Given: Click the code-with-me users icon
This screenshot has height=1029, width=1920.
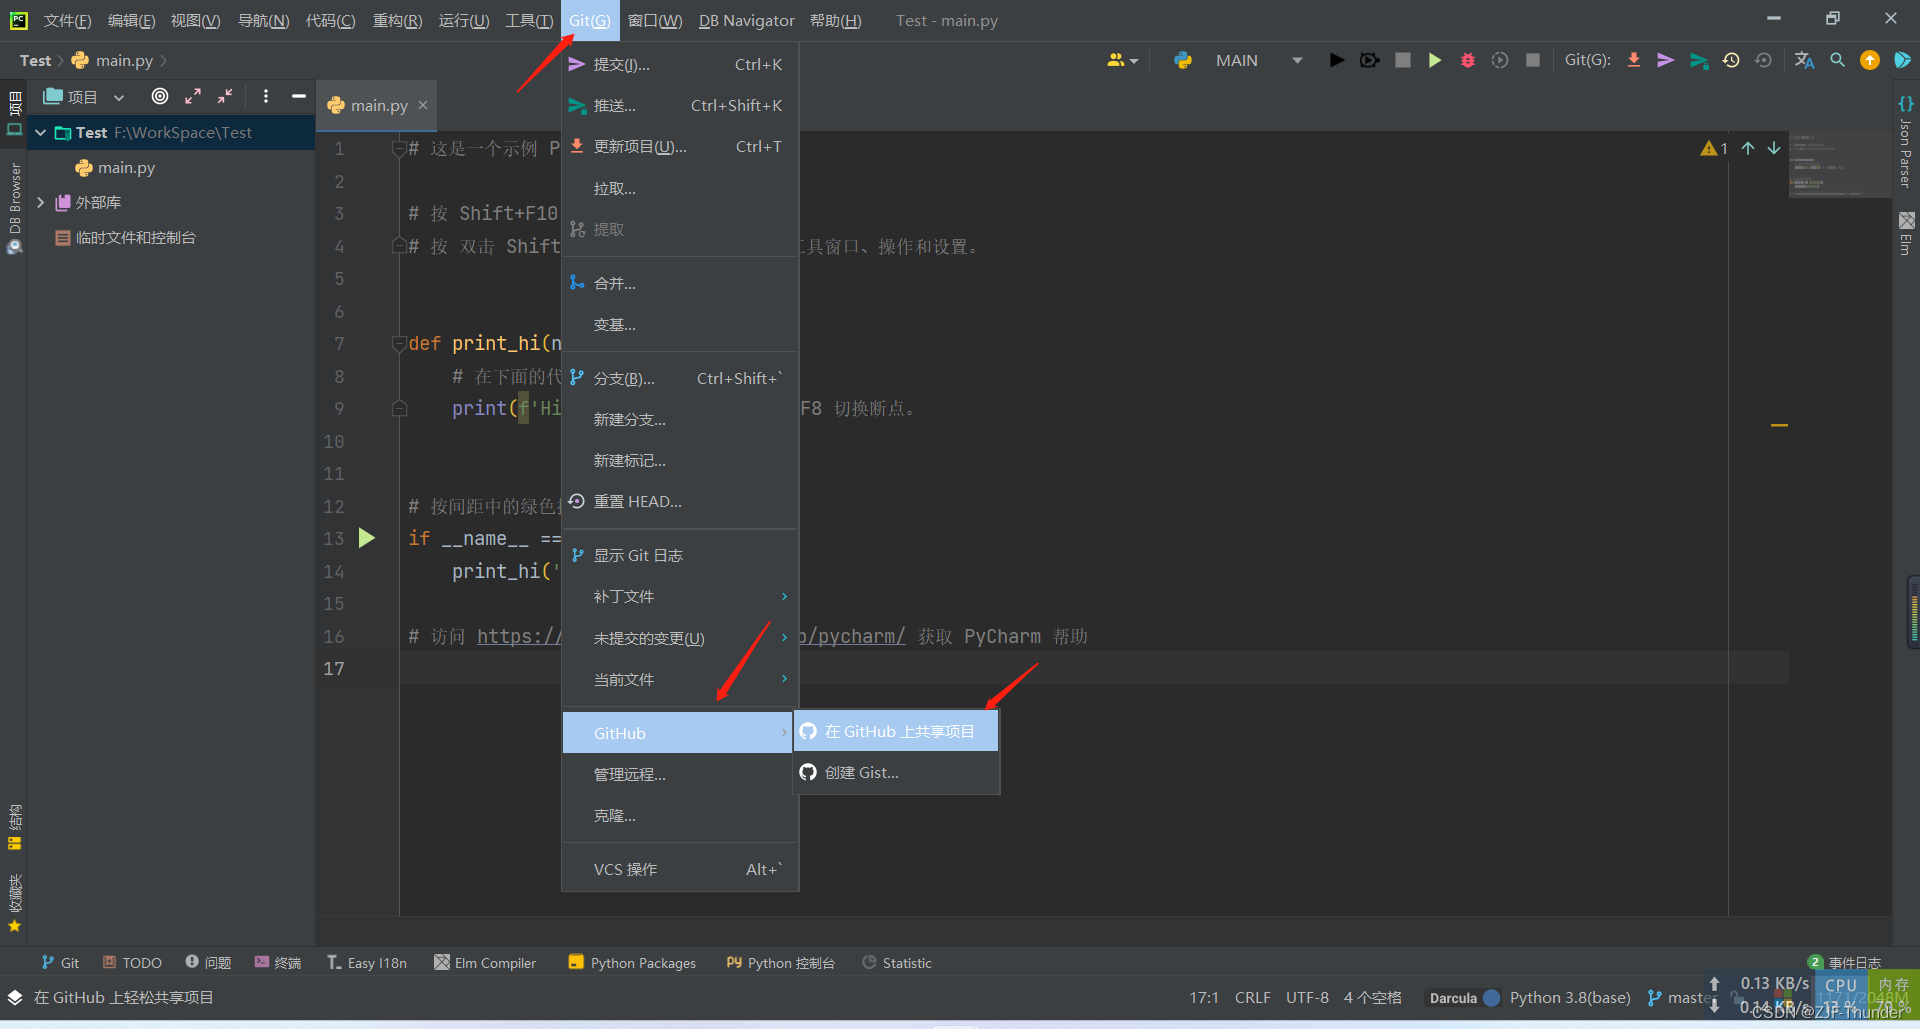Looking at the screenshot, I should click(x=1122, y=60).
